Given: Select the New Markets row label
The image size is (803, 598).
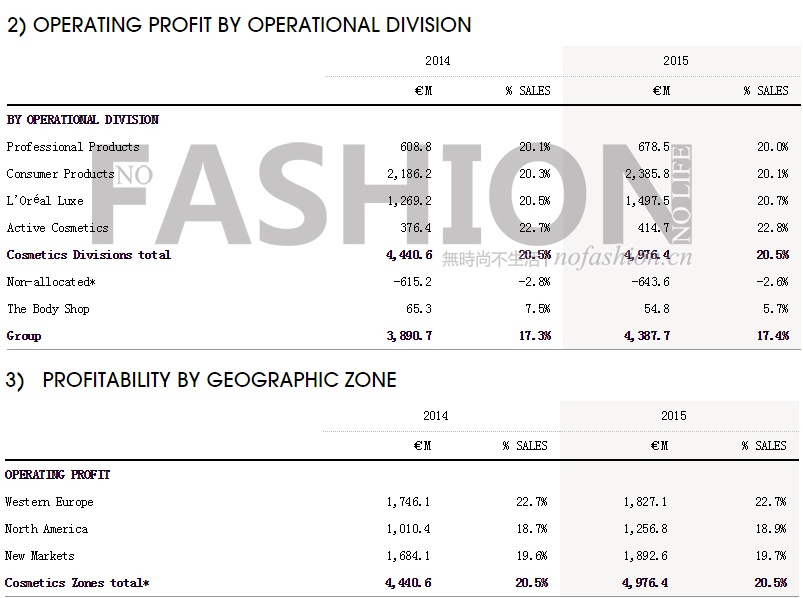Looking at the screenshot, I should pos(40,556).
